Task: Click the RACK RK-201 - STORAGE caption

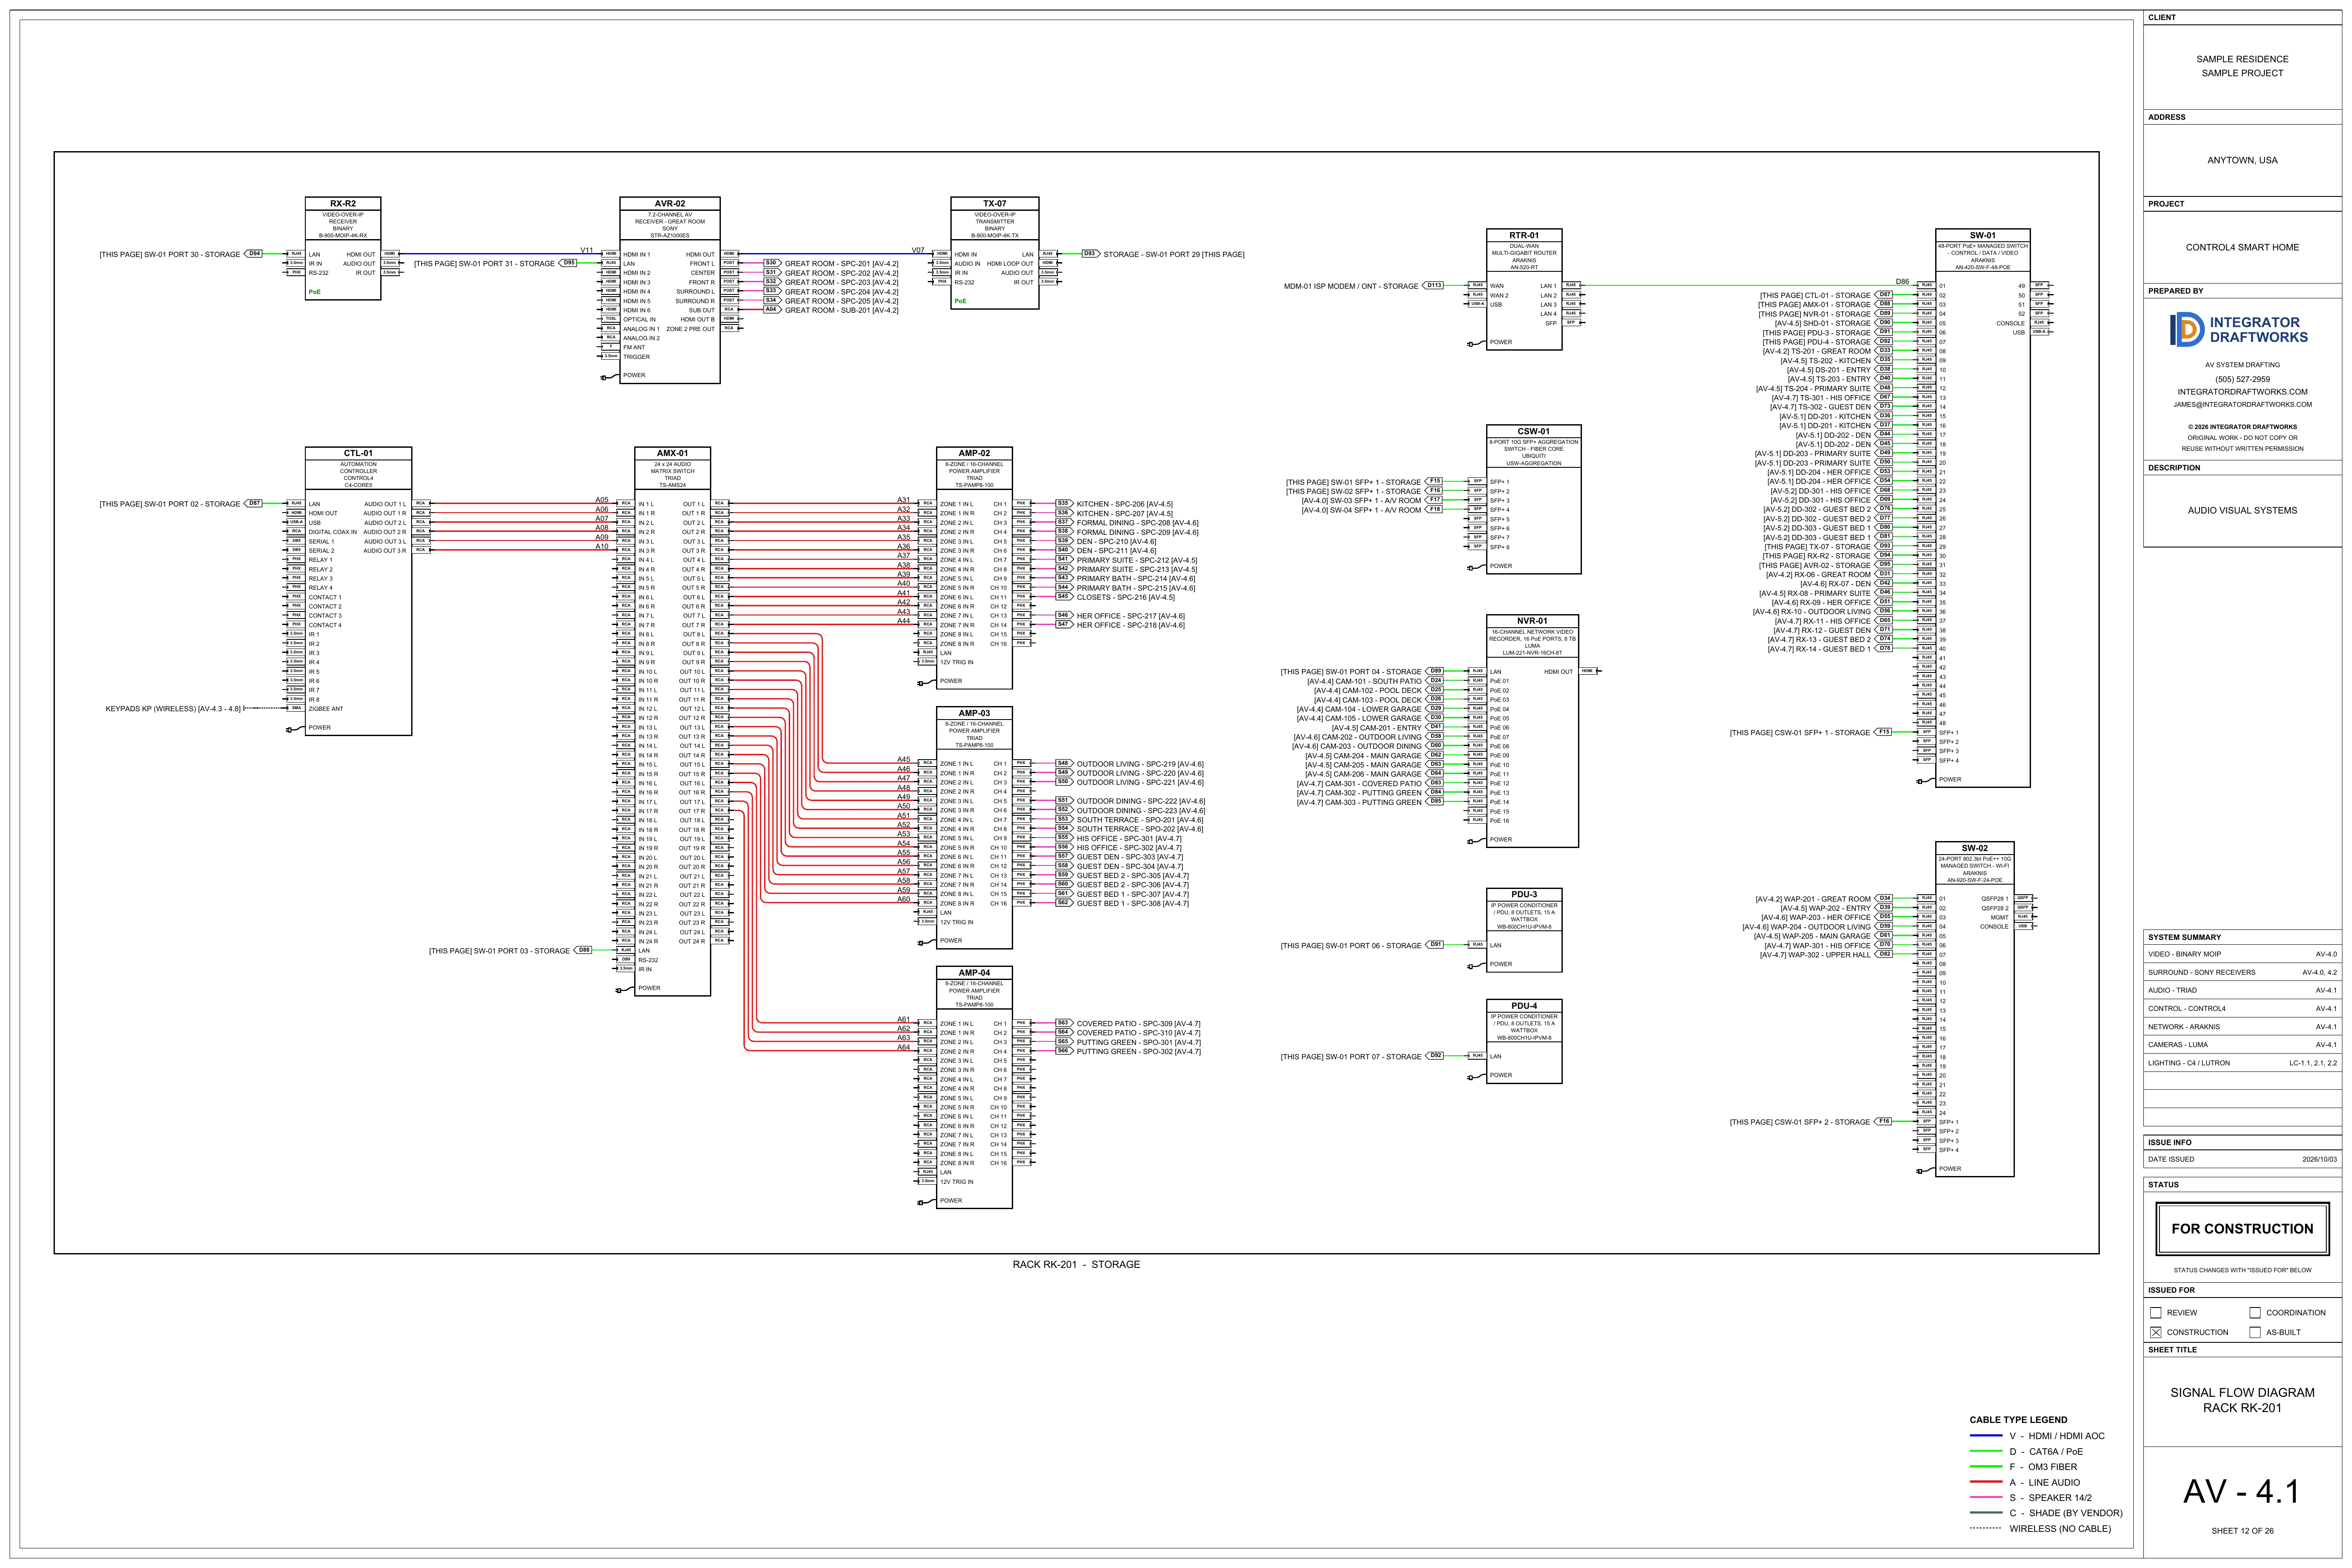Action: tap(1076, 1264)
